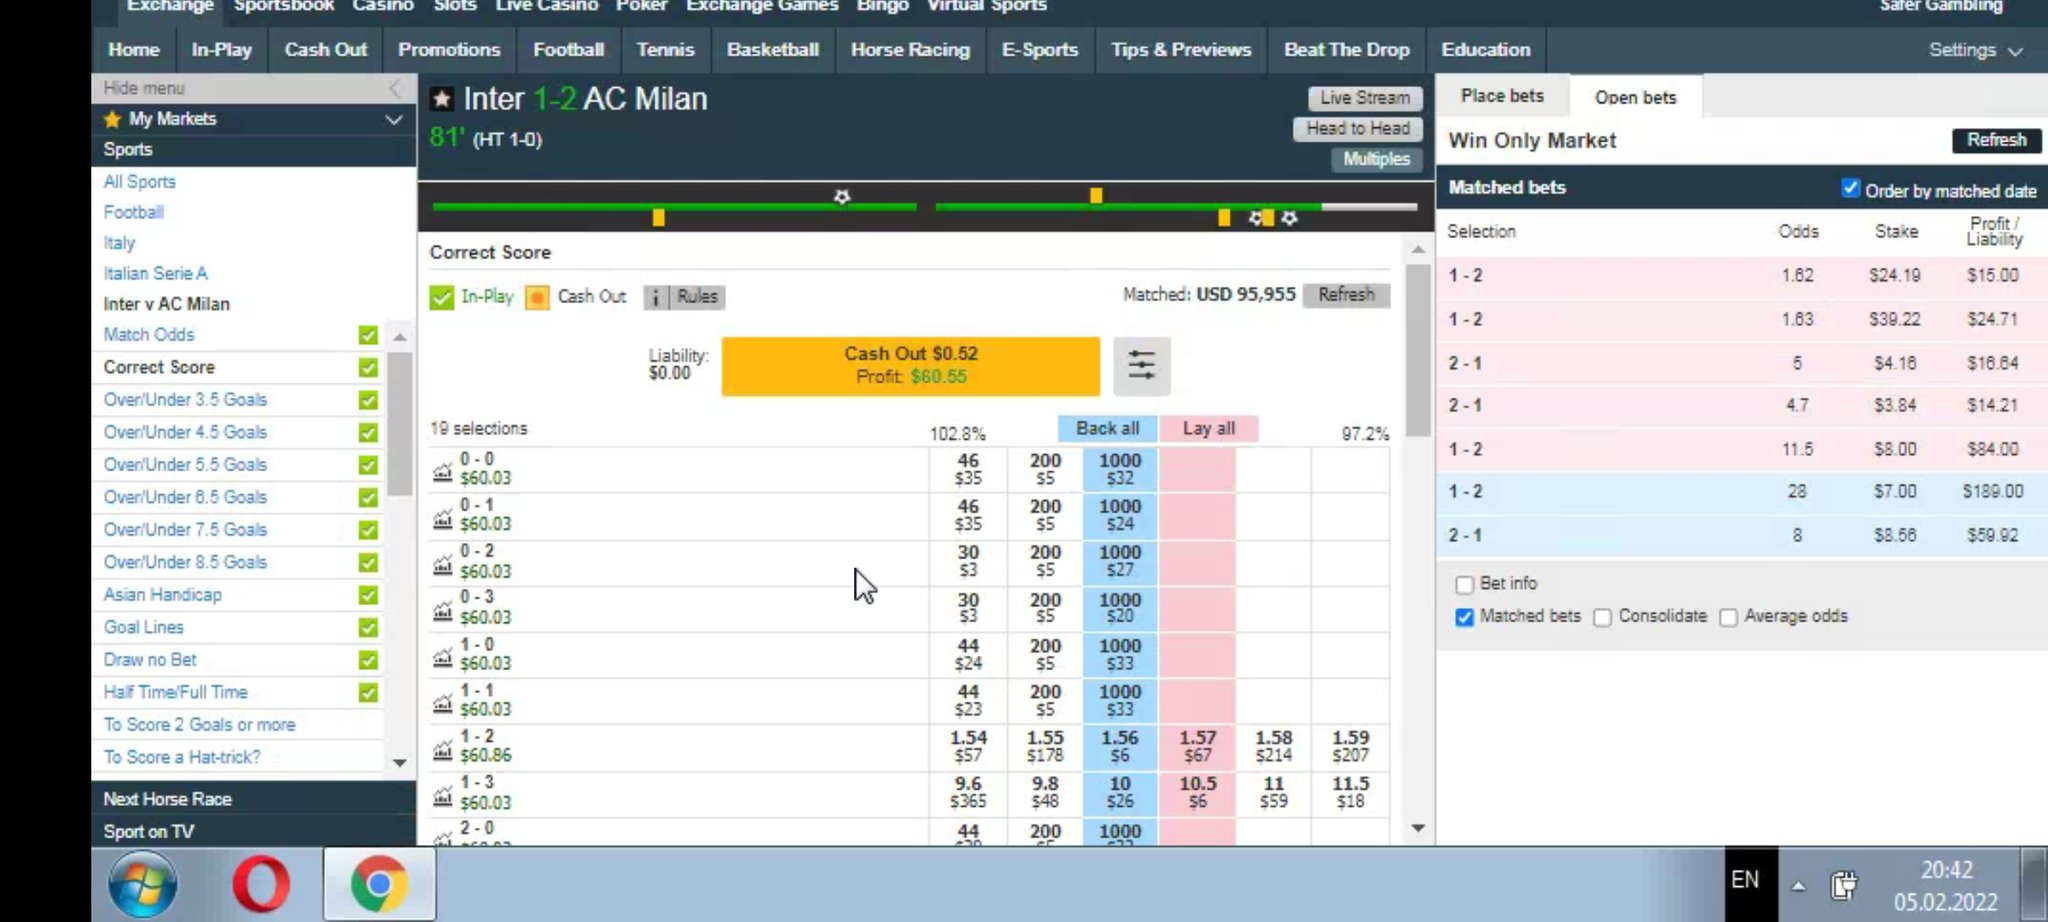
Task: Switch to Open bets tab
Action: [x=1635, y=97]
